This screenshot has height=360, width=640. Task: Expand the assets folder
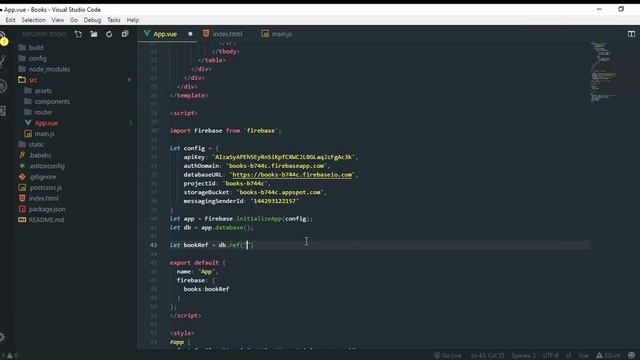(38, 91)
